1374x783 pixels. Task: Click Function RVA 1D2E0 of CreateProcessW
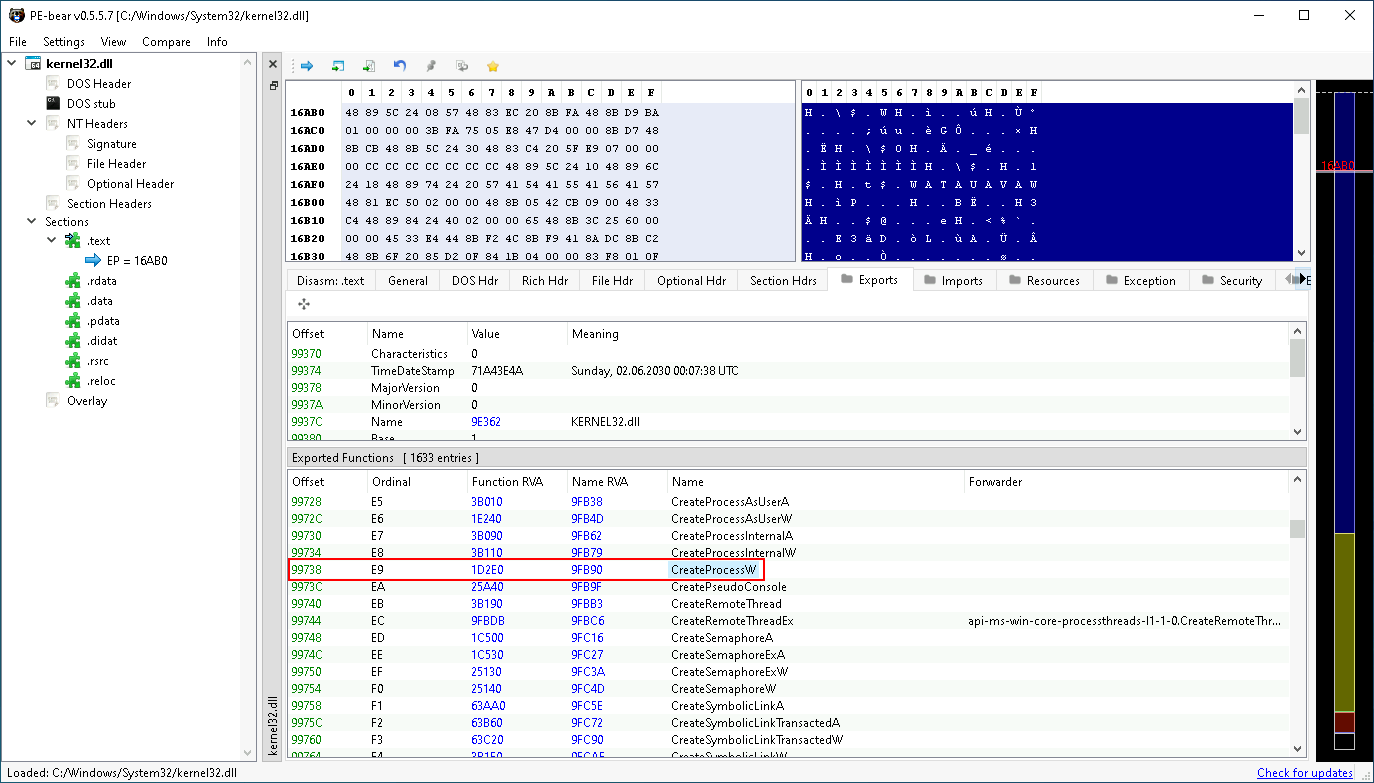point(488,570)
